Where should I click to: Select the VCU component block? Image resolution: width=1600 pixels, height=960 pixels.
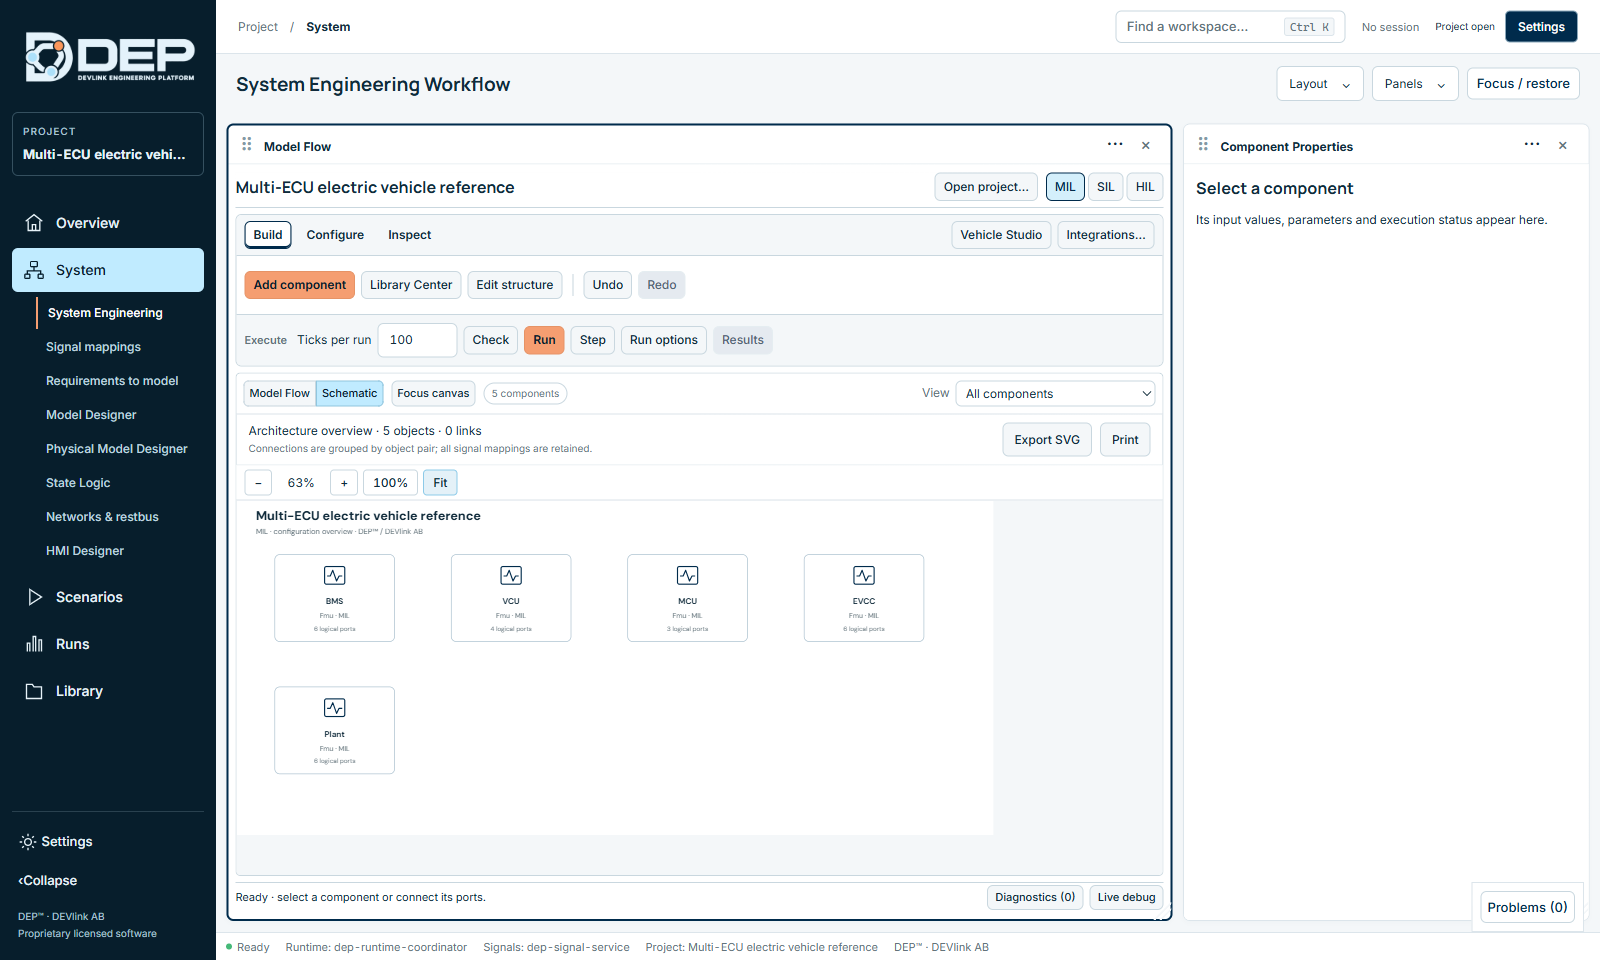tap(511, 598)
